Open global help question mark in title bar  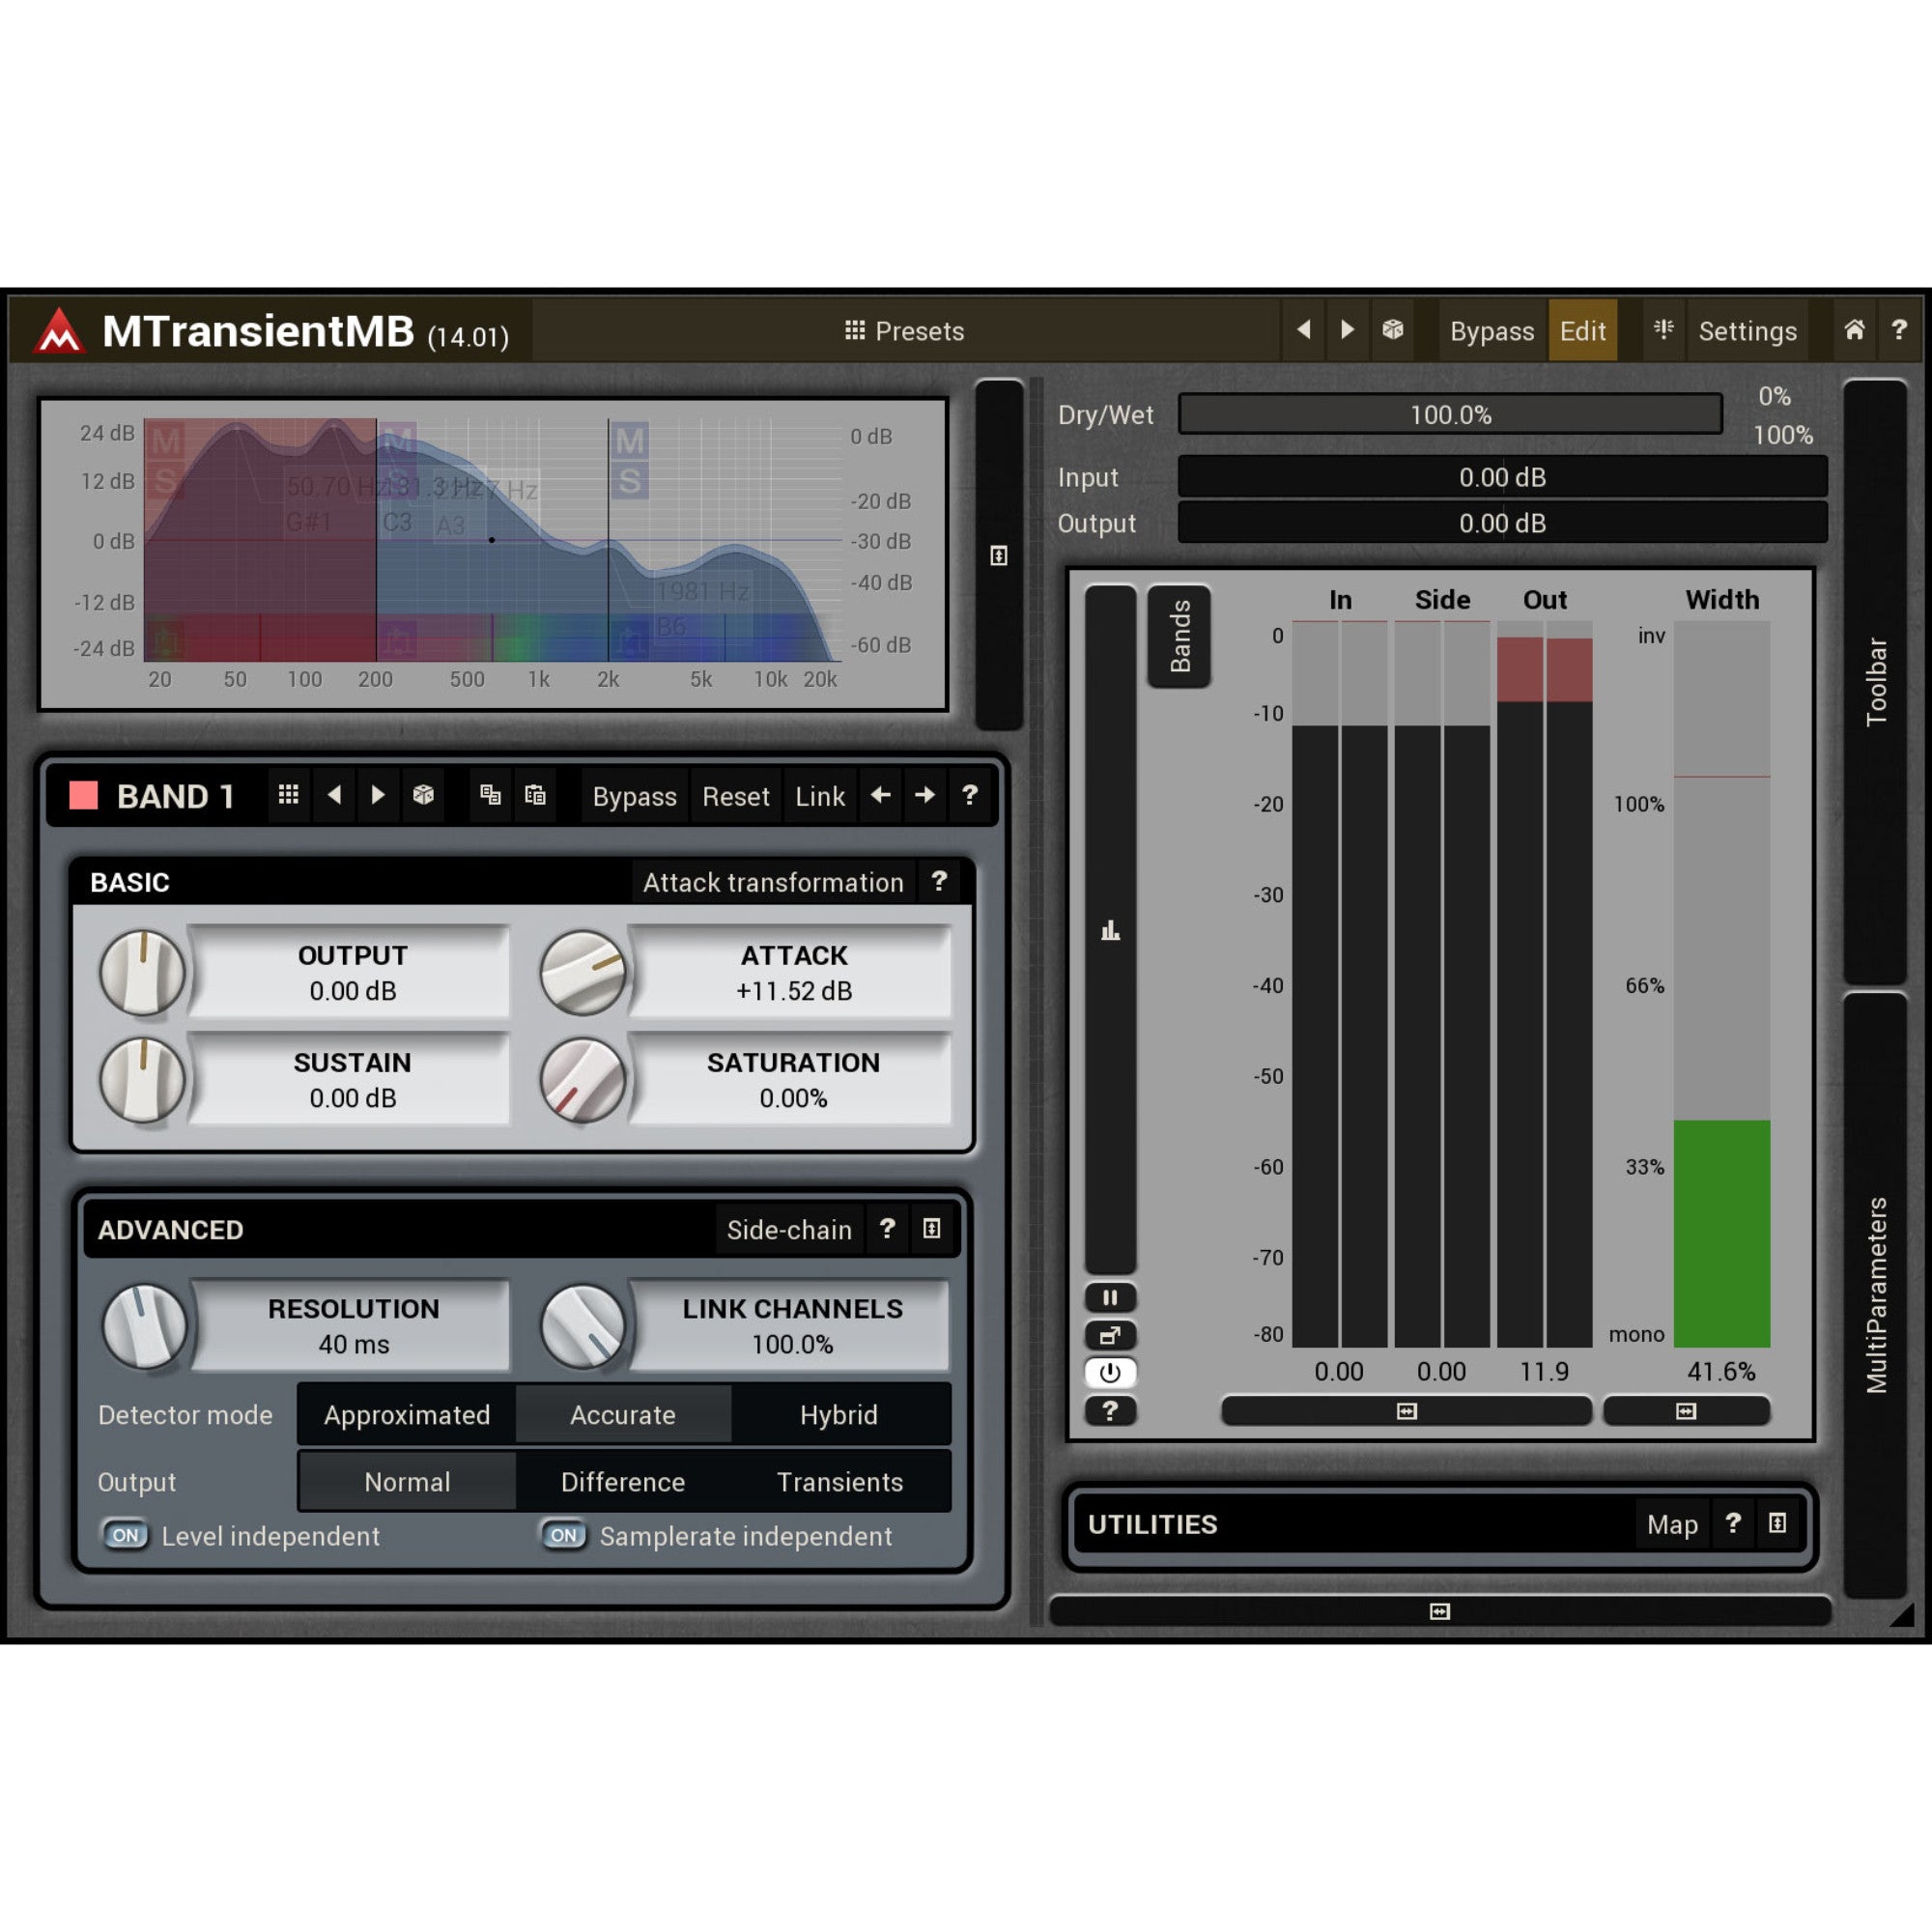pos(1898,330)
